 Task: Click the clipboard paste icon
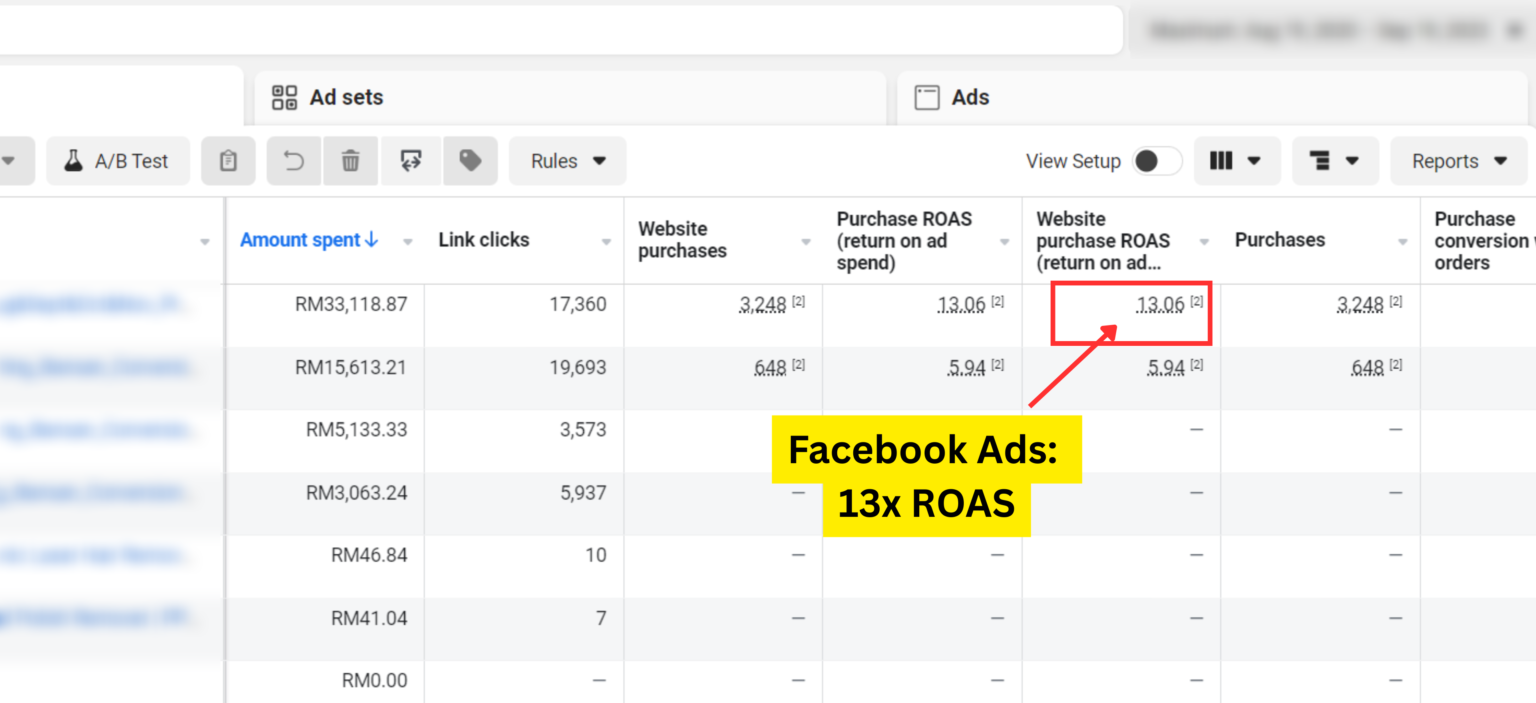click(228, 161)
